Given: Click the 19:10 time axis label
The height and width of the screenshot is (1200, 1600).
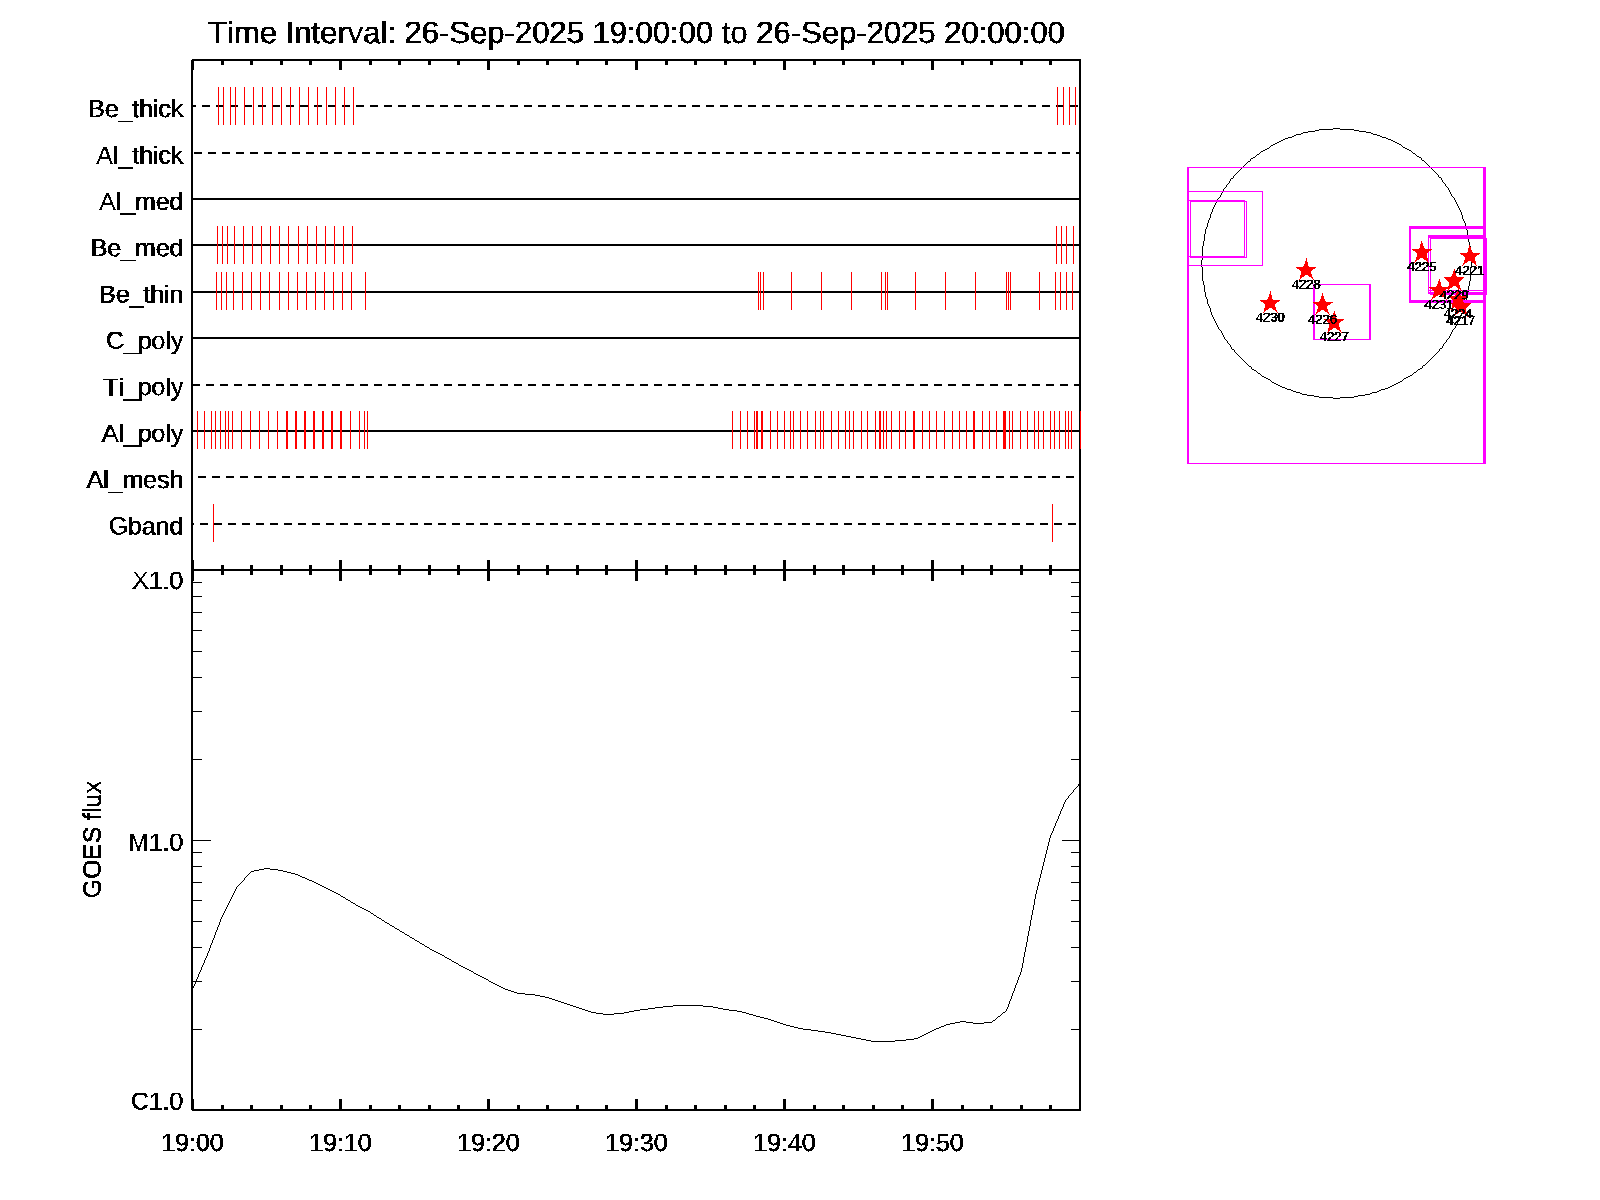Looking at the screenshot, I should pos(340,1142).
